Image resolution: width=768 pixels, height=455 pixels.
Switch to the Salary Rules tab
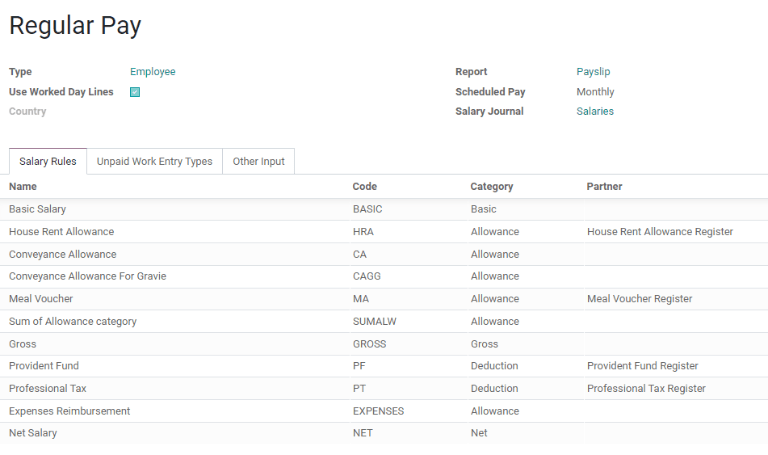point(48,161)
